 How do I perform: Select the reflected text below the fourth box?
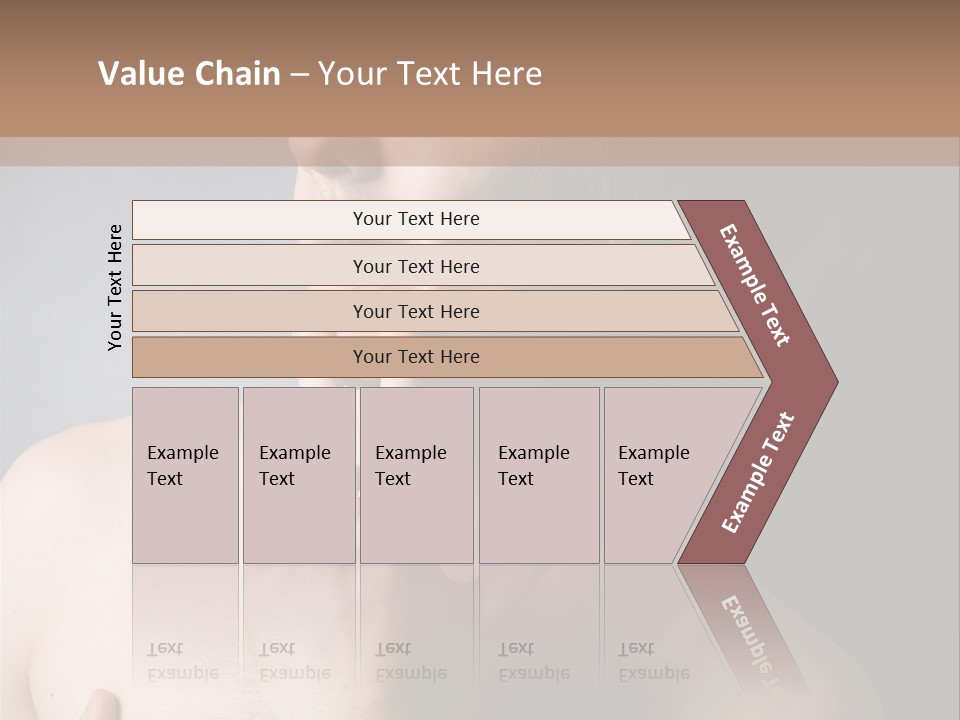534,661
